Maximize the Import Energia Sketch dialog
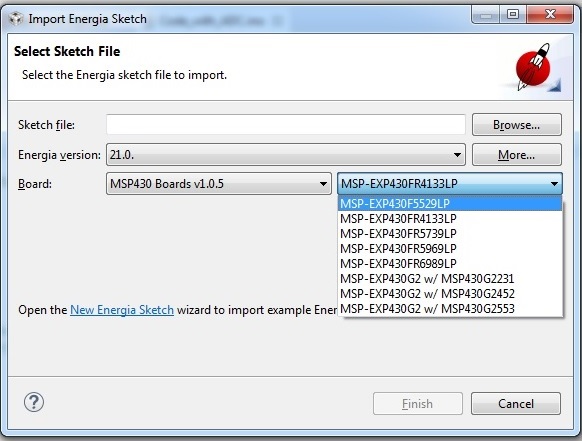 pyautogui.click(x=513, y=15)
